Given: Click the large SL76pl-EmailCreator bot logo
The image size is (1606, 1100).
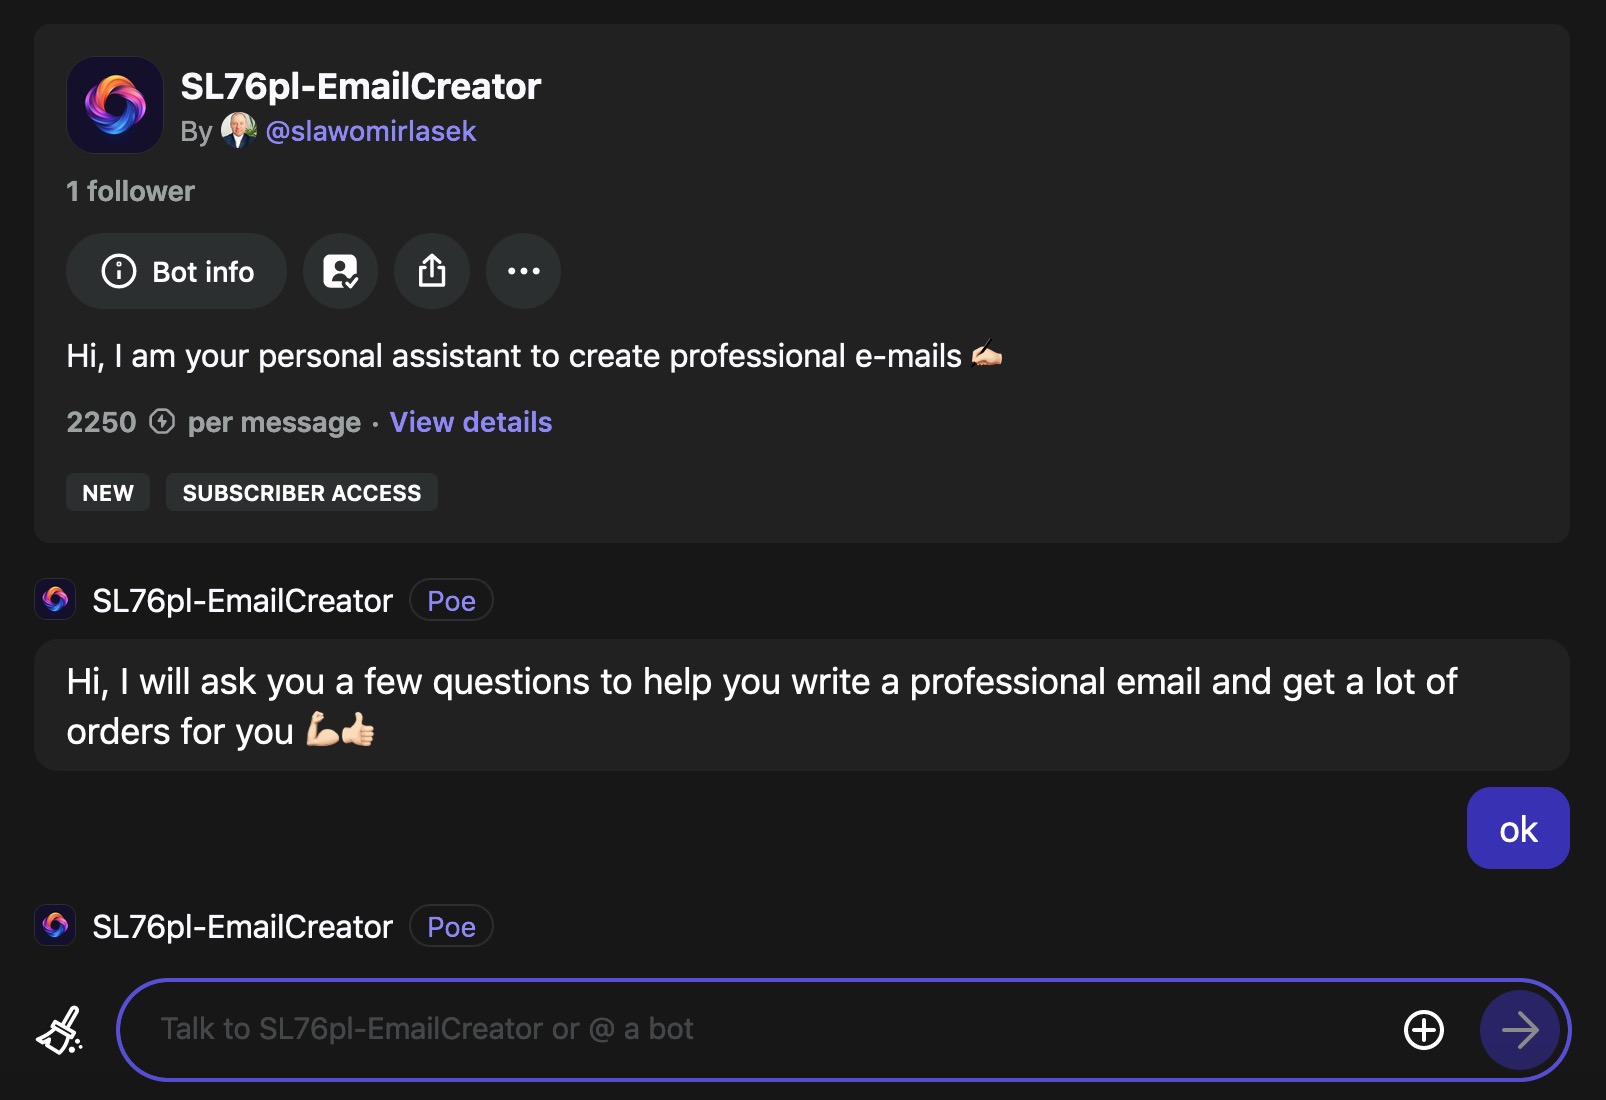Looking at the screenshot, I should pos(115,105).
